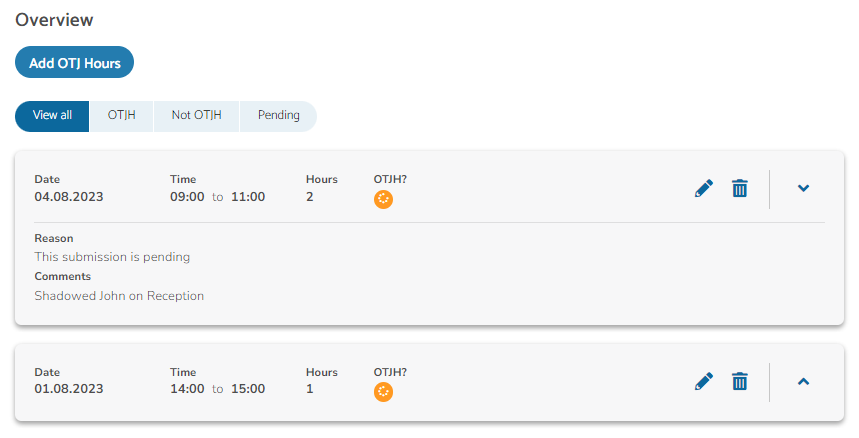Collapse the 04.08.2023 entry details chevron
This screenshot has width=859, height=438.
[x=803, y=188]
